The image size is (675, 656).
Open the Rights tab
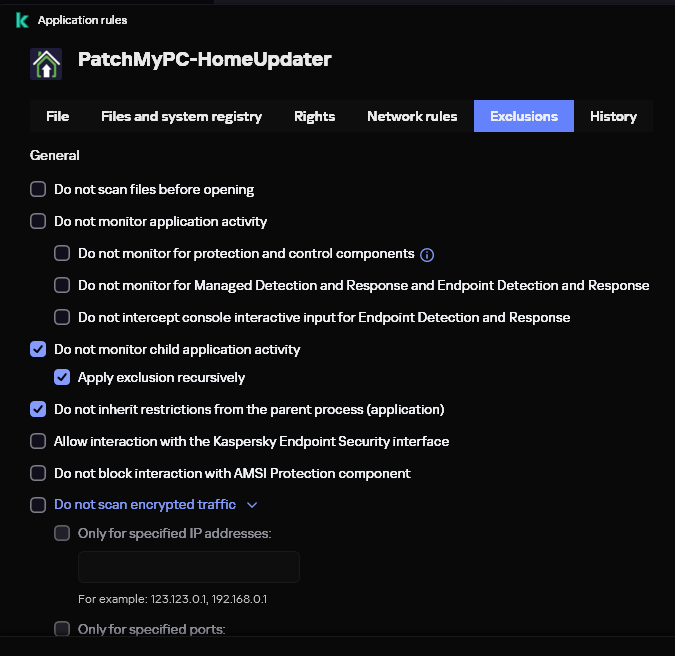[314, 117]
